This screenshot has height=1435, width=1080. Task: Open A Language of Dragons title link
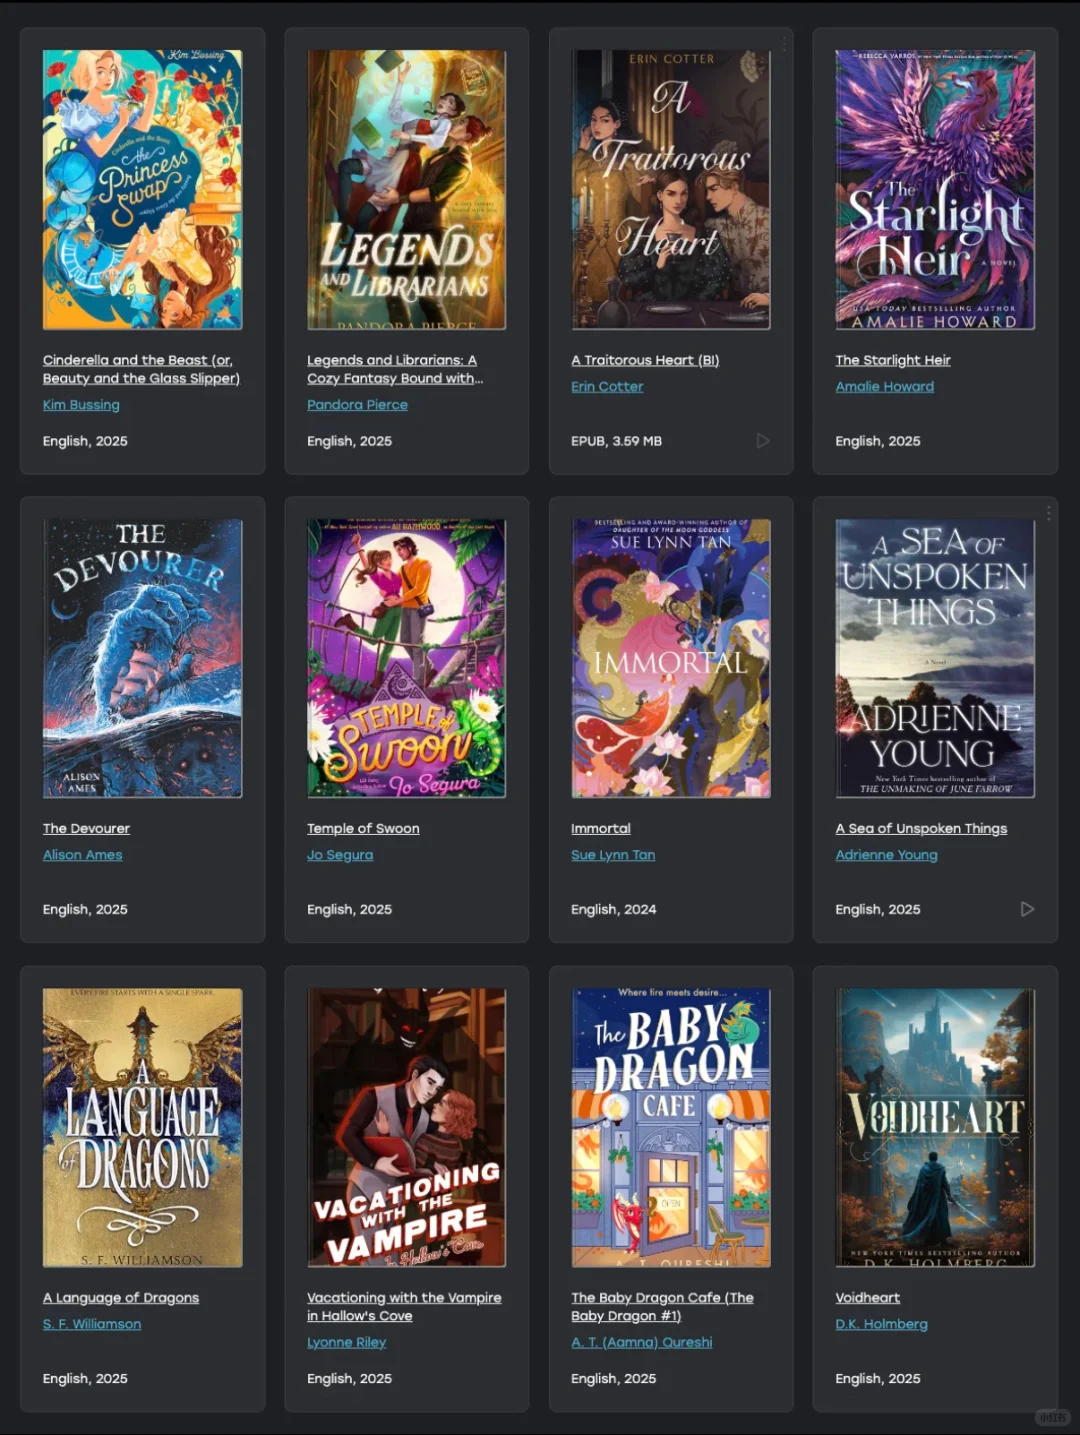point(121,1298)
